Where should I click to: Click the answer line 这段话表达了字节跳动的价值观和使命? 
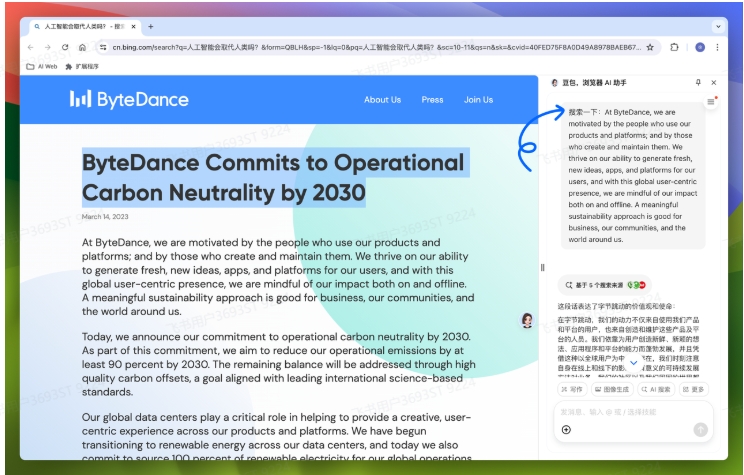[616, 306]
